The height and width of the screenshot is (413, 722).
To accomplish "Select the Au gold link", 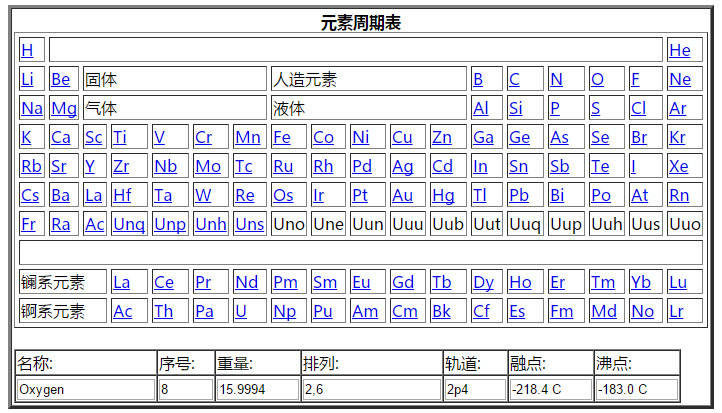I will click(402, 195).
